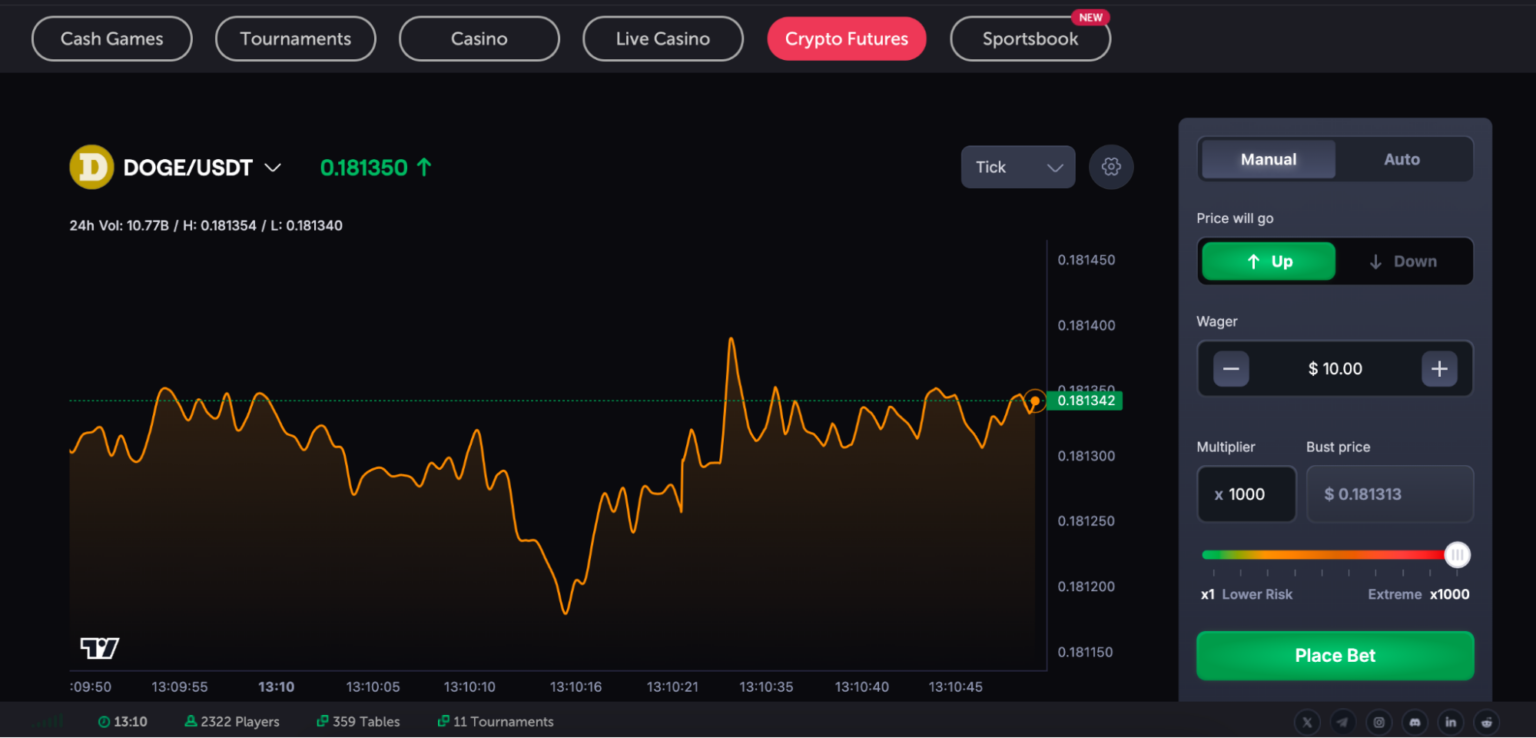
Task: Open the X (Twitter) social link
Action: pyautogui.click(x=1307, y=722)
